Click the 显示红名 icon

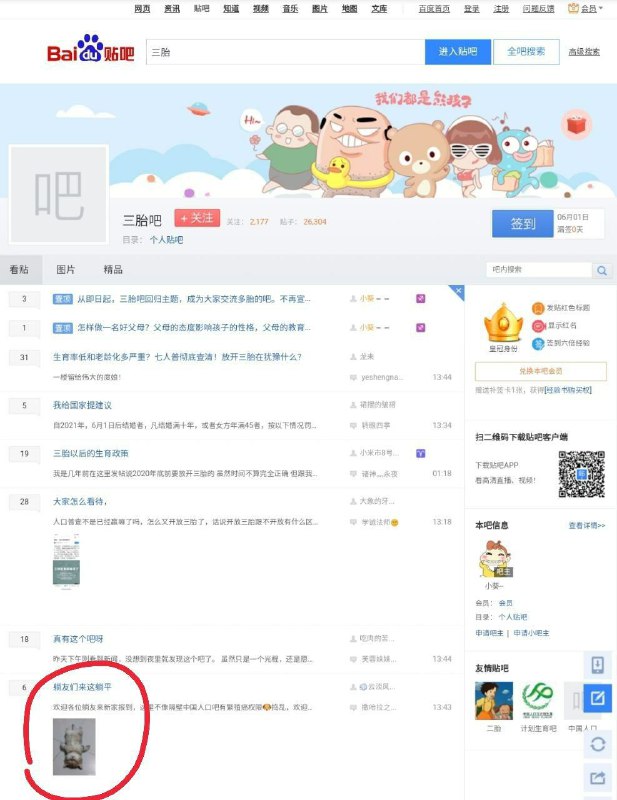click(538, 326)
